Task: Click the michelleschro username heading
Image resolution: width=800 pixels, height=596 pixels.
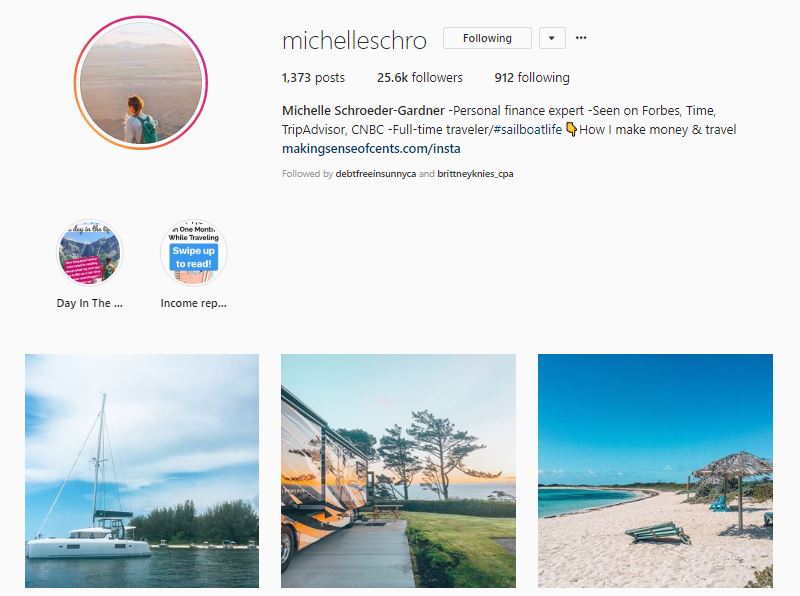Action: [x=354, y=40]
